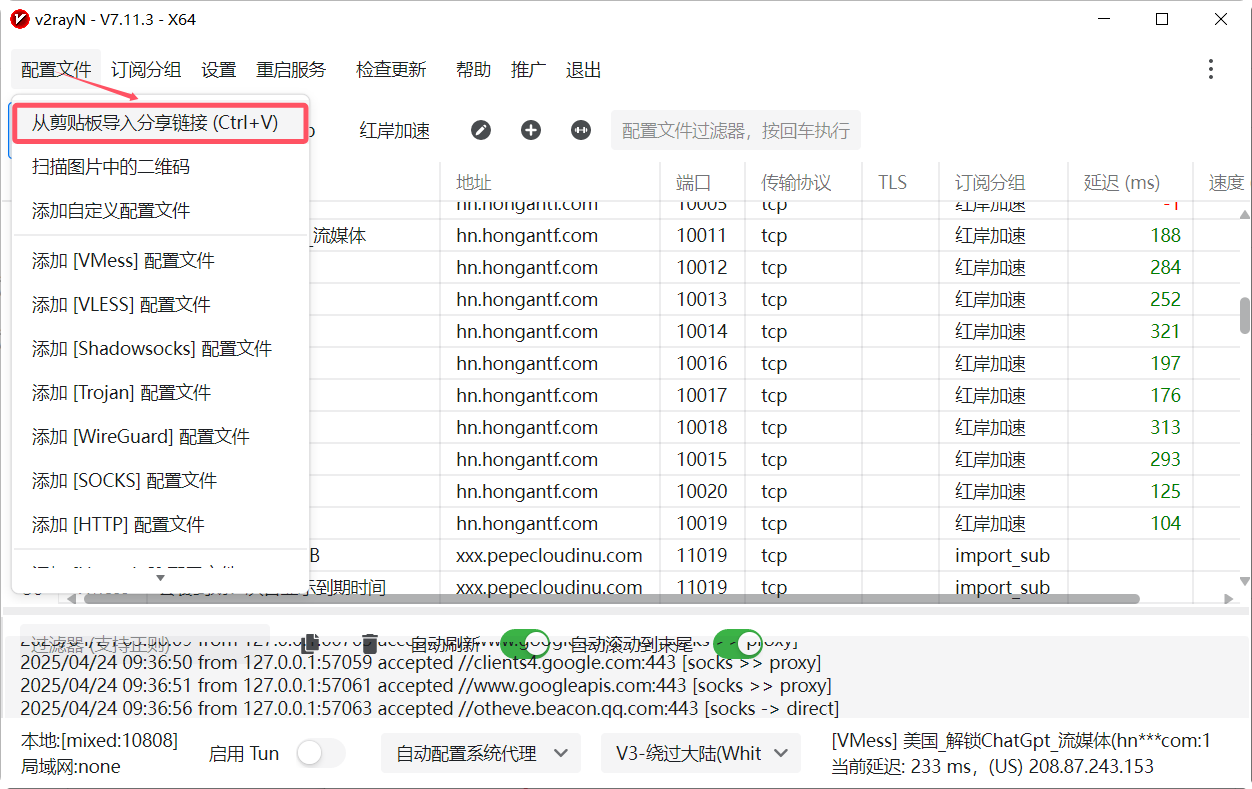Click the copy log icon
1252x789 pixels.
310,643
